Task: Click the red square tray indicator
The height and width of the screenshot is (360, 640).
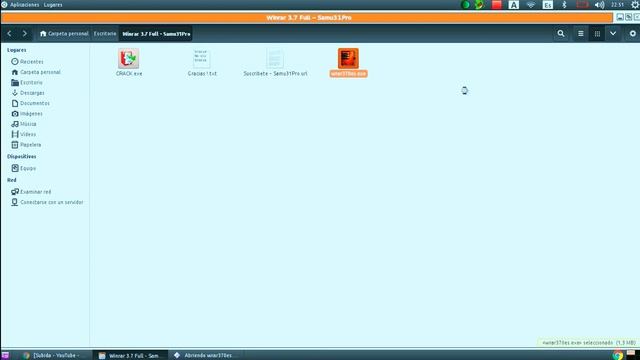Action: click(496, 5)
